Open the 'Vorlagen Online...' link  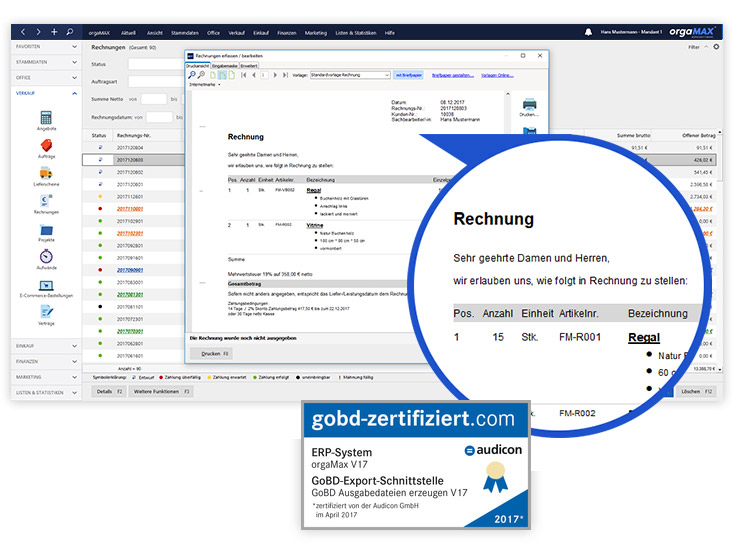(x=497, y=75)
